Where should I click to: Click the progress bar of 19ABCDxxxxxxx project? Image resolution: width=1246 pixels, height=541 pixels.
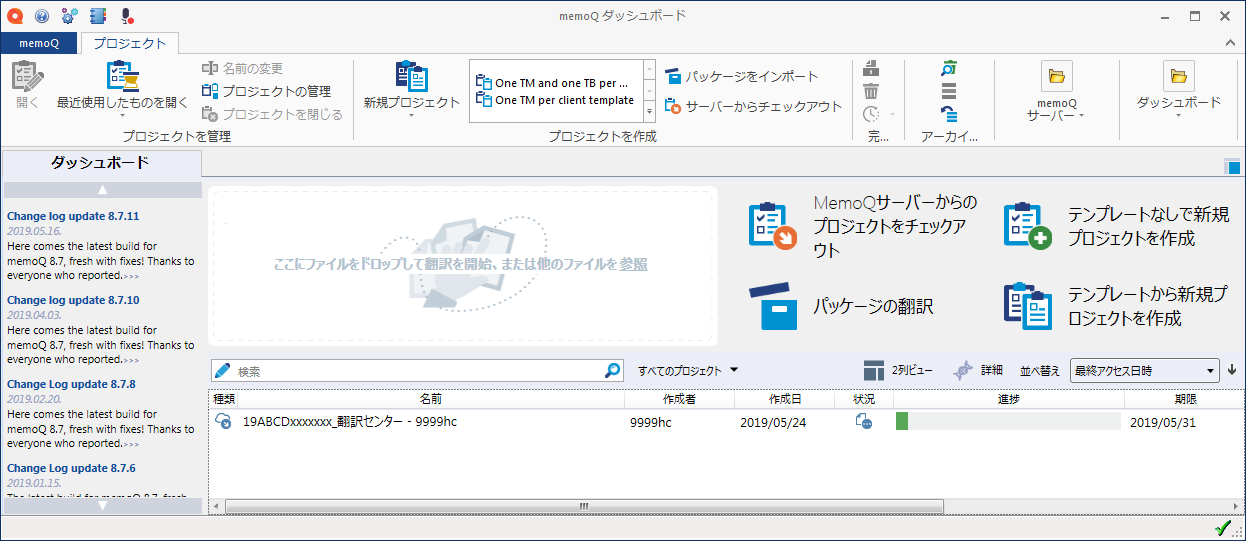(x=1007, y=422)
